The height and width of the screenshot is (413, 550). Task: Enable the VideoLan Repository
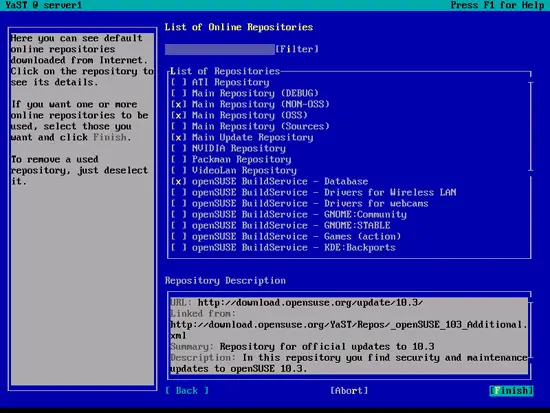[179, 171]
